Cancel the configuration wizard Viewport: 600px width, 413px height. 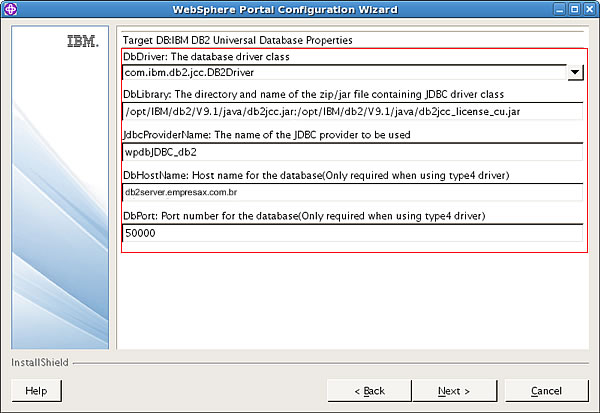pyautogui.click(x=546, y=391)
